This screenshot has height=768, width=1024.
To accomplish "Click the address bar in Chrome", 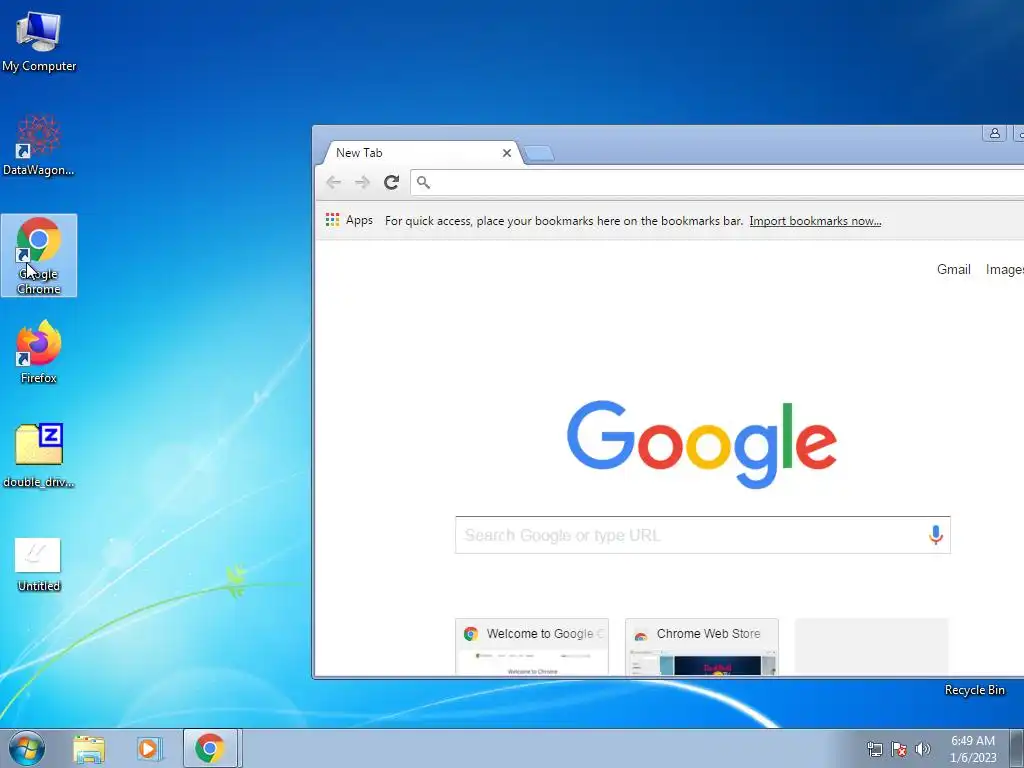I will click(x=717, y=182).
